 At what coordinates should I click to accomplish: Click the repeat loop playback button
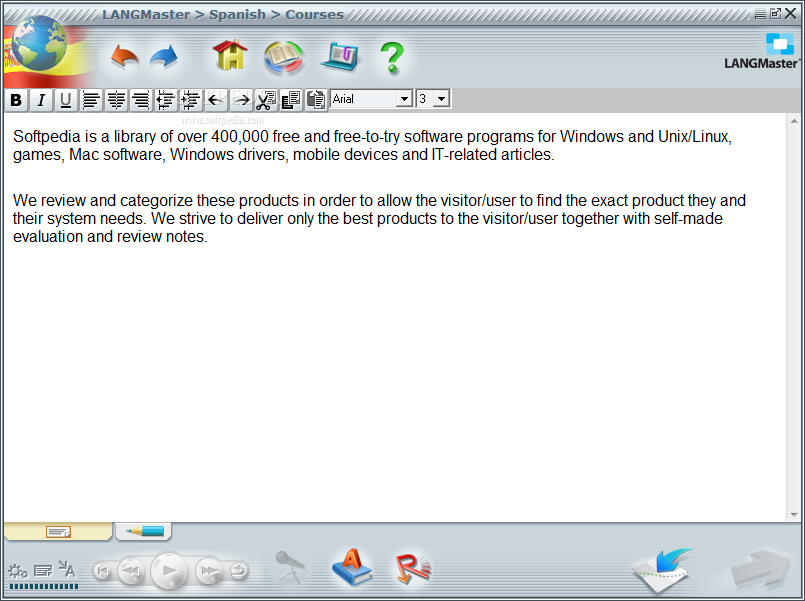[238, 571]
